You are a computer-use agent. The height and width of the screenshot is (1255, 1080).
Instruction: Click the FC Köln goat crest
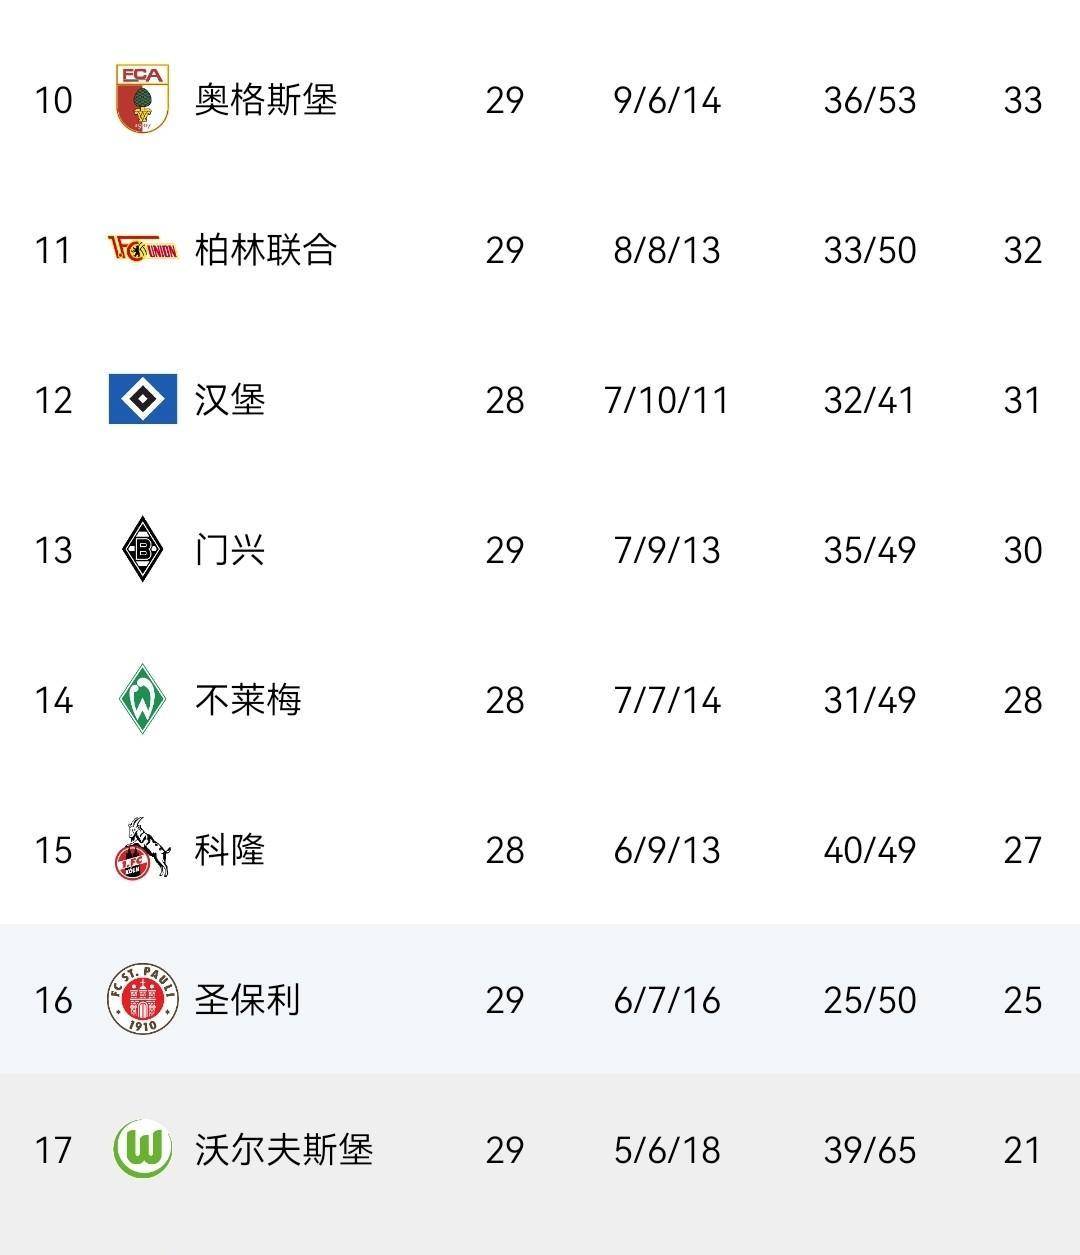pos(142,849)
